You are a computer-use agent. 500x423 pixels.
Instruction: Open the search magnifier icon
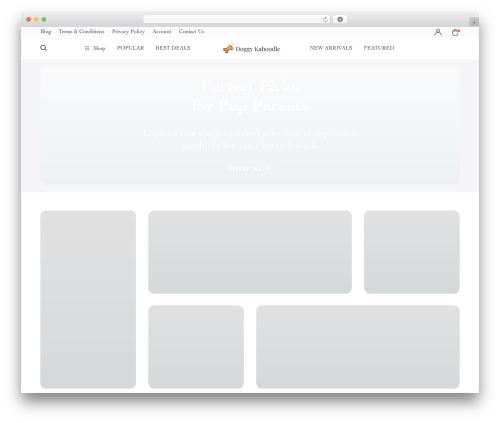(43, 48)
